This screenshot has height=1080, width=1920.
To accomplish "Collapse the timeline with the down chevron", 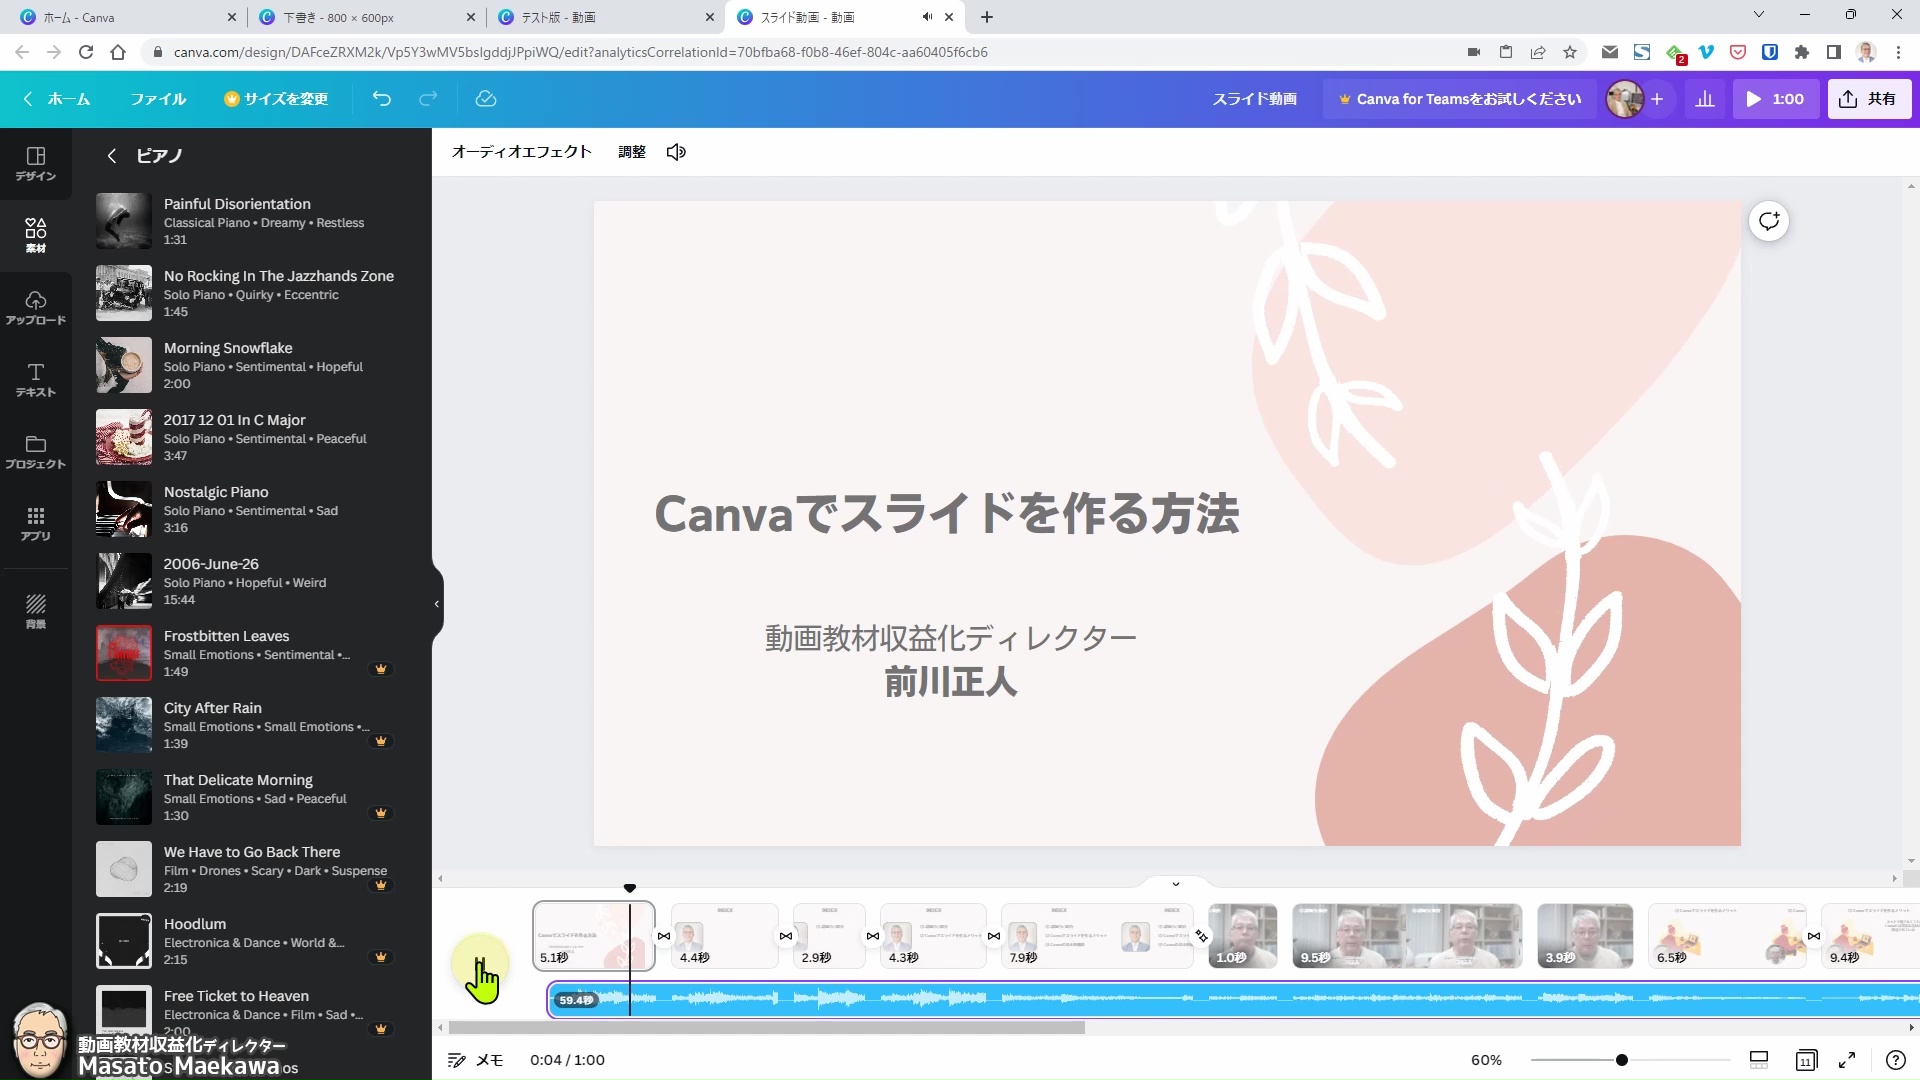I will point(1176,884).
